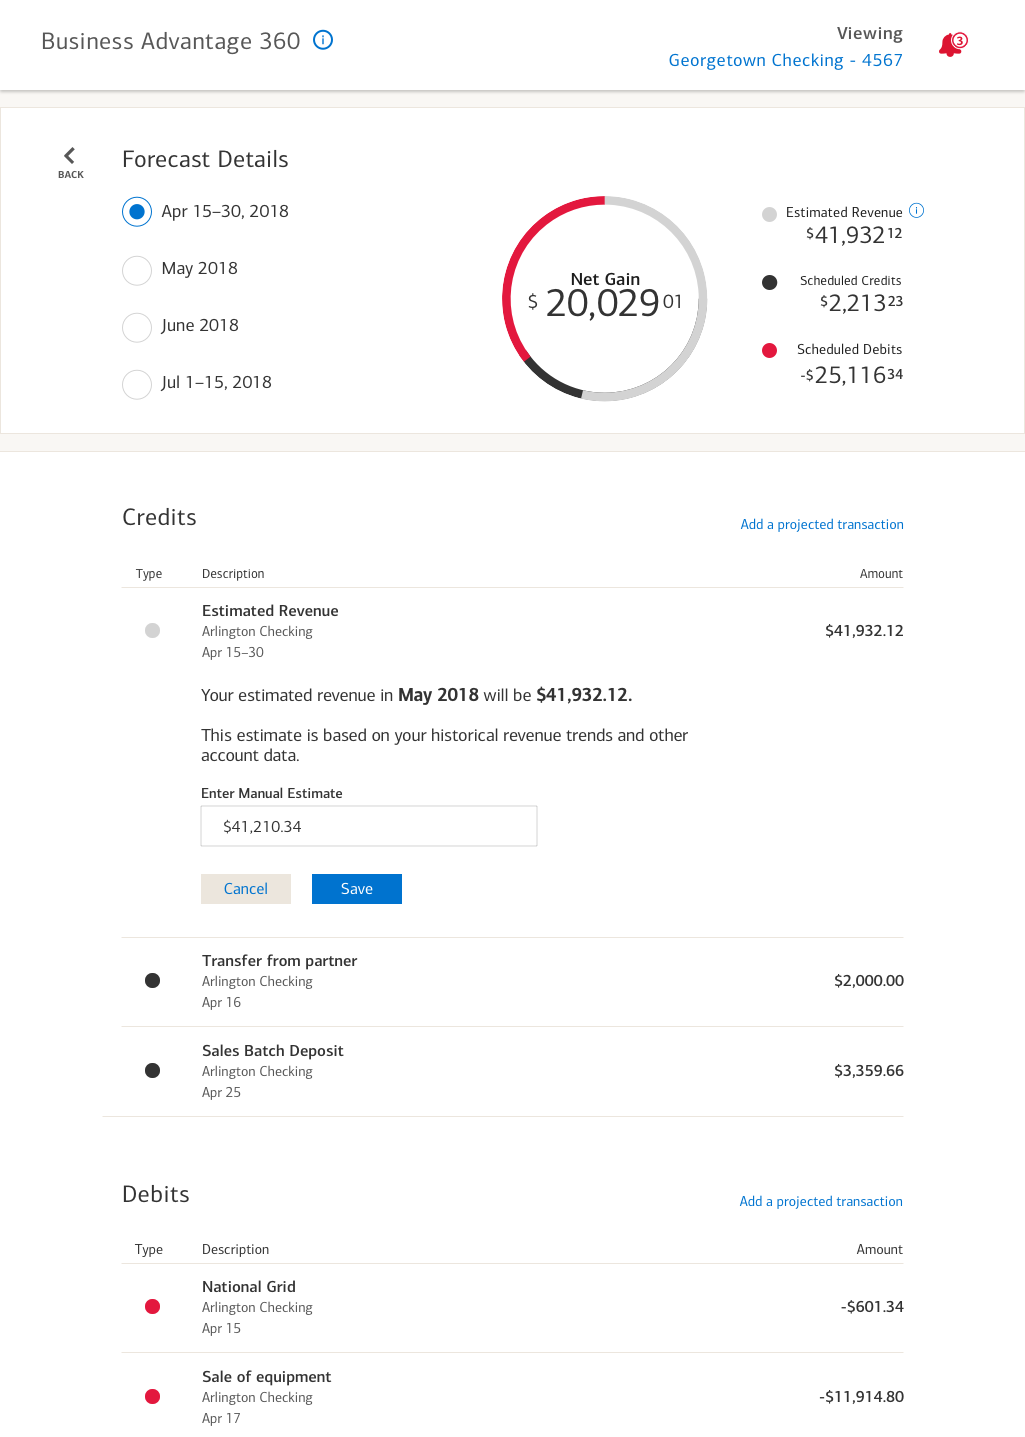Image resolution: width=1025 pixels, height=1437 pixels.
Task: Choose the June 2018 radio option
Action: click(137, 326)
